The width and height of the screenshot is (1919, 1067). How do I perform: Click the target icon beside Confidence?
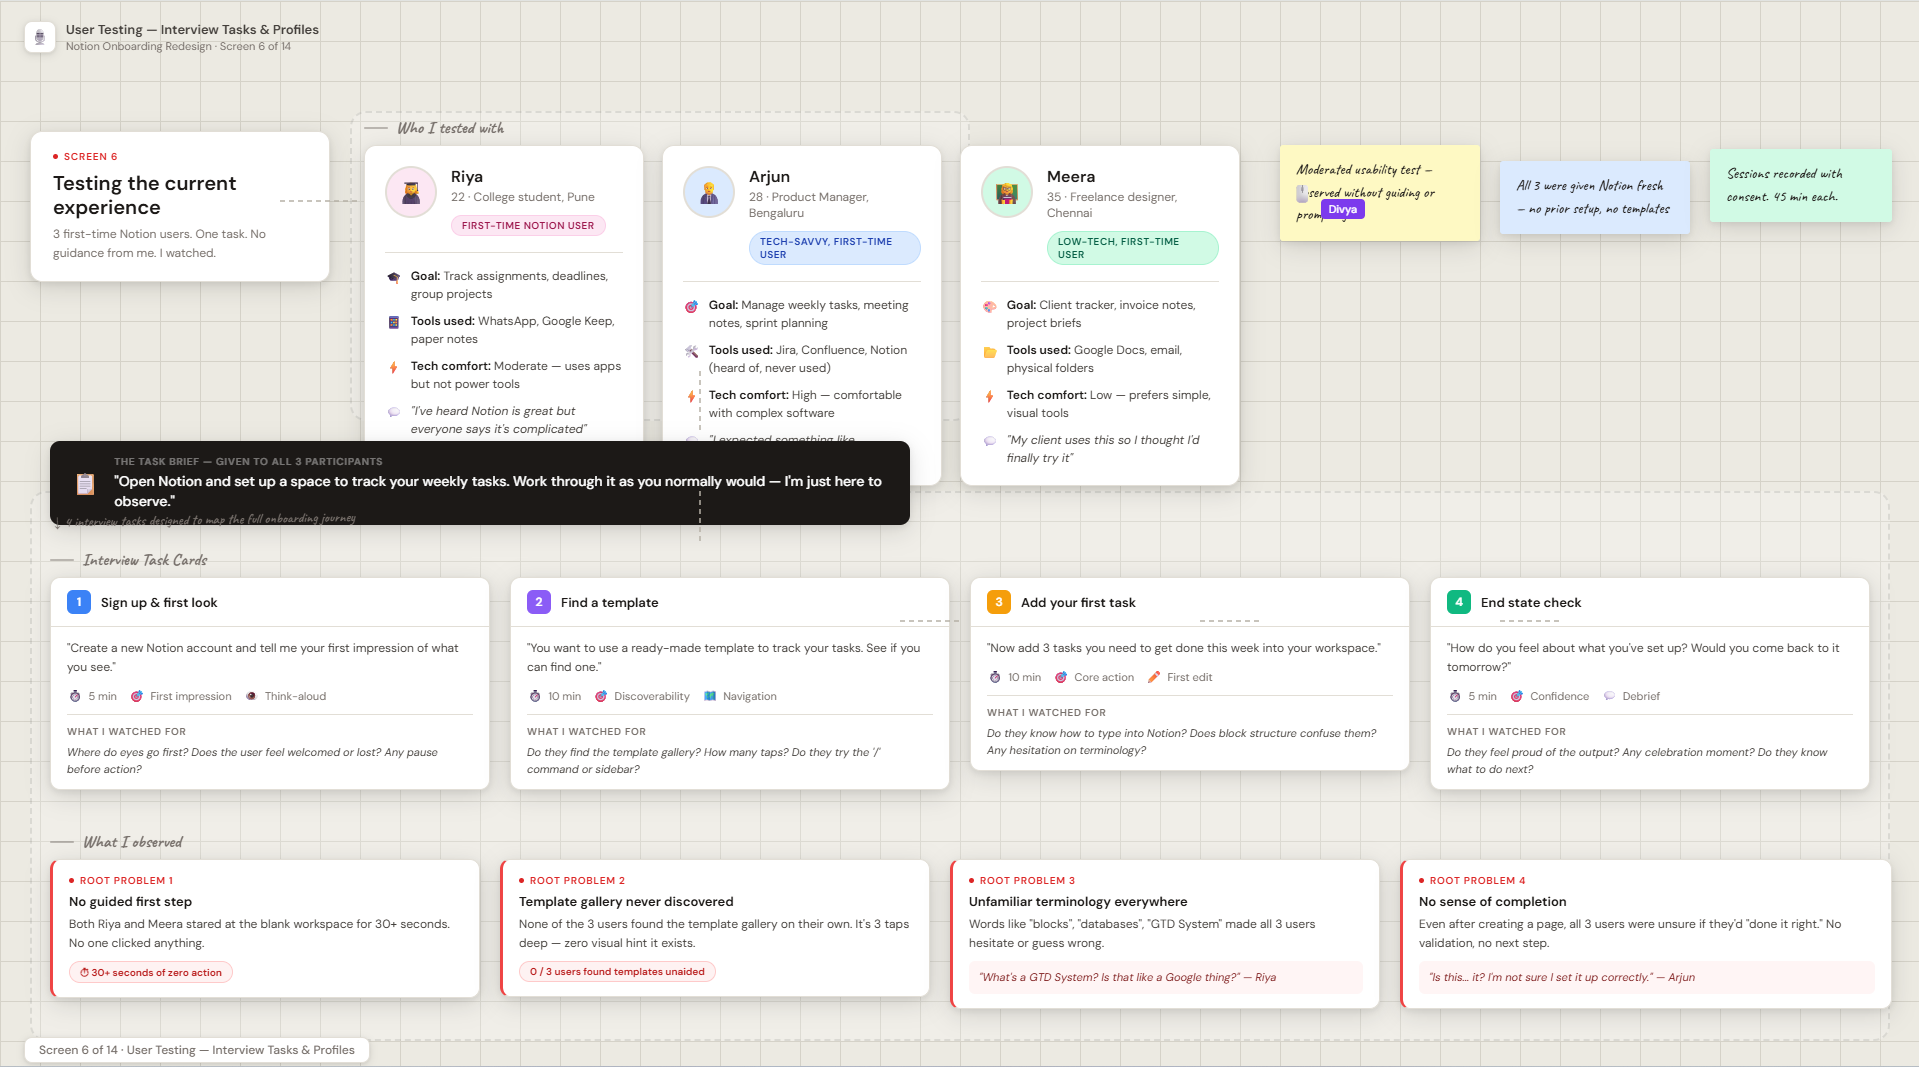(1517, 696)
